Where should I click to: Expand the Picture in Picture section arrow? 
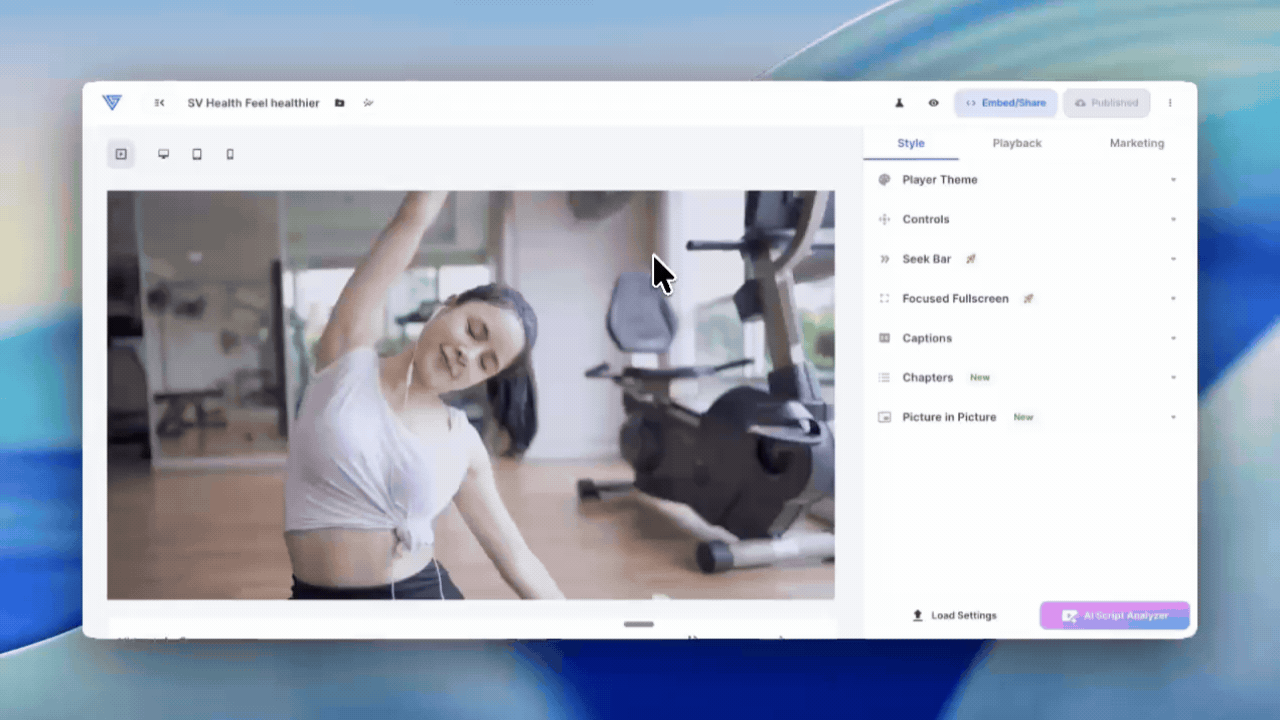click(1173, 417)
